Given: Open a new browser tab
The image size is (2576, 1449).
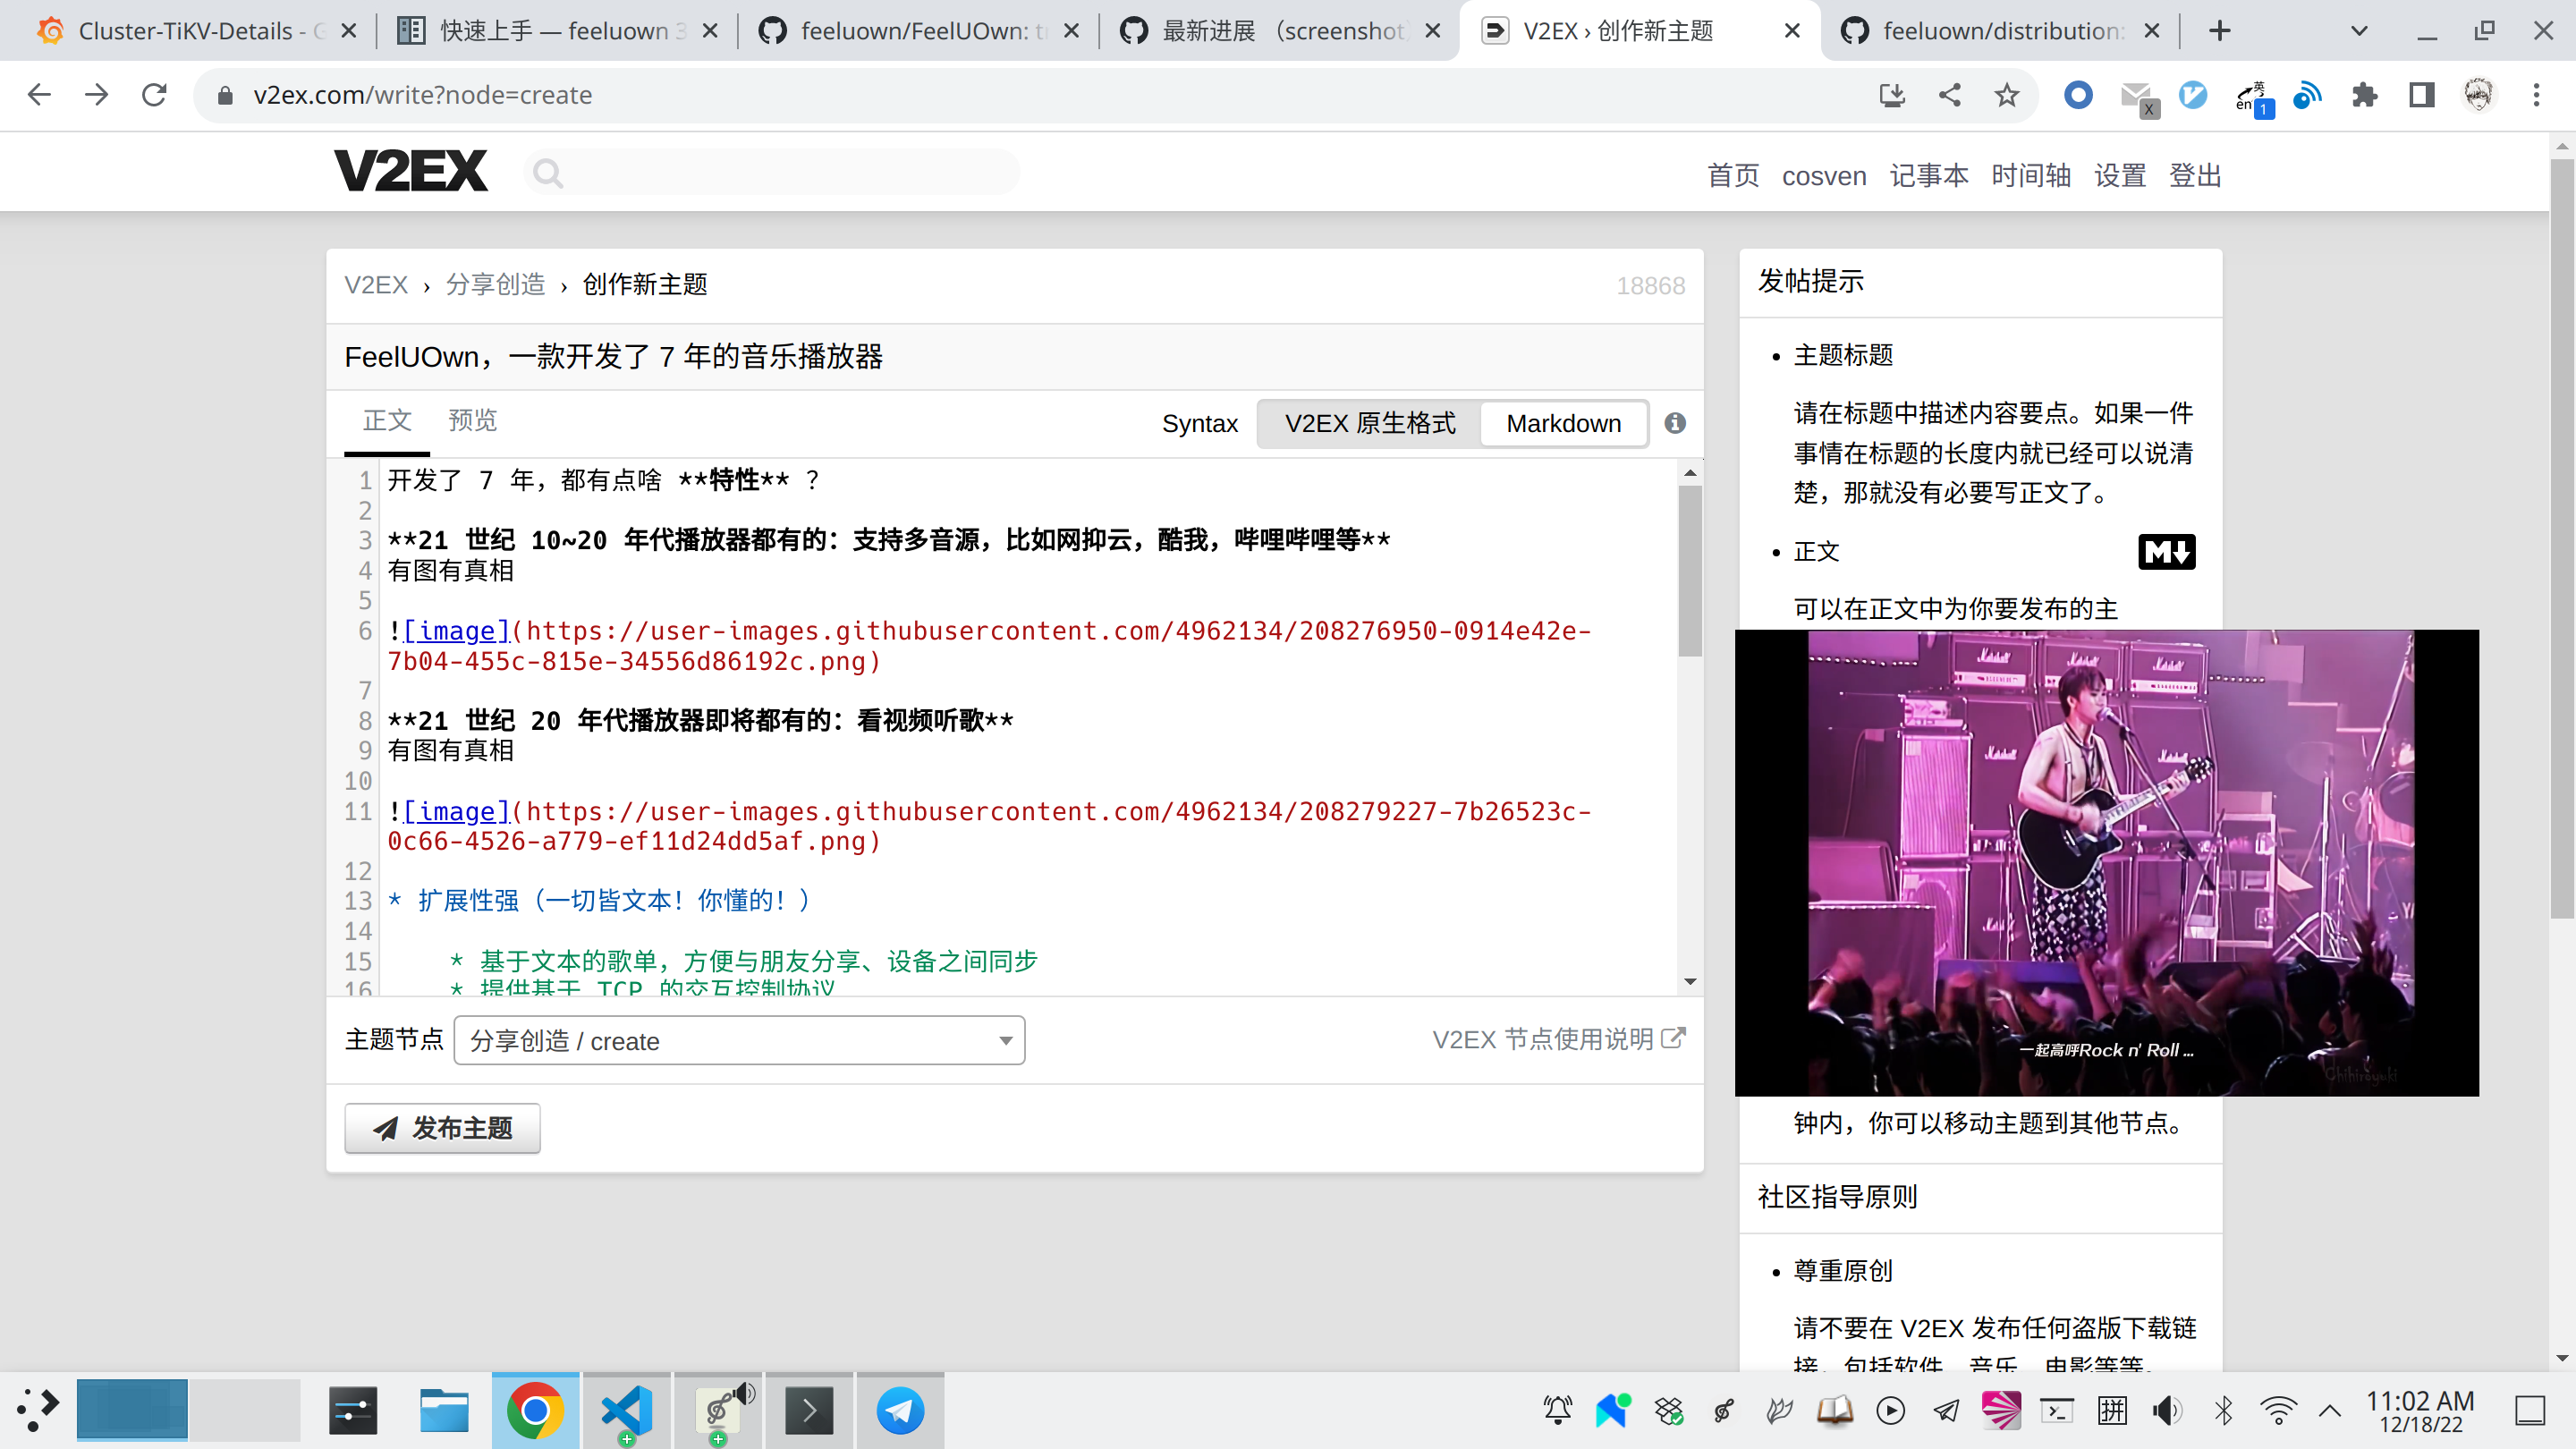Looking at the screenshot, I should coord(2219,31).
